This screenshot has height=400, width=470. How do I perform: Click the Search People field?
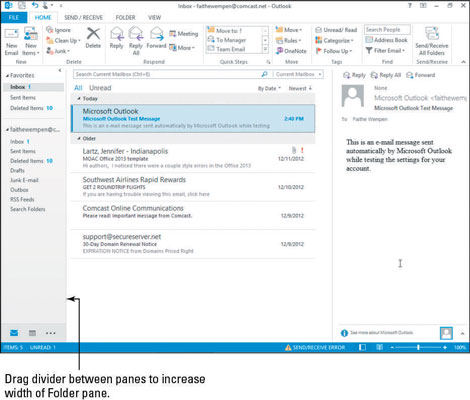click(387, 30)
